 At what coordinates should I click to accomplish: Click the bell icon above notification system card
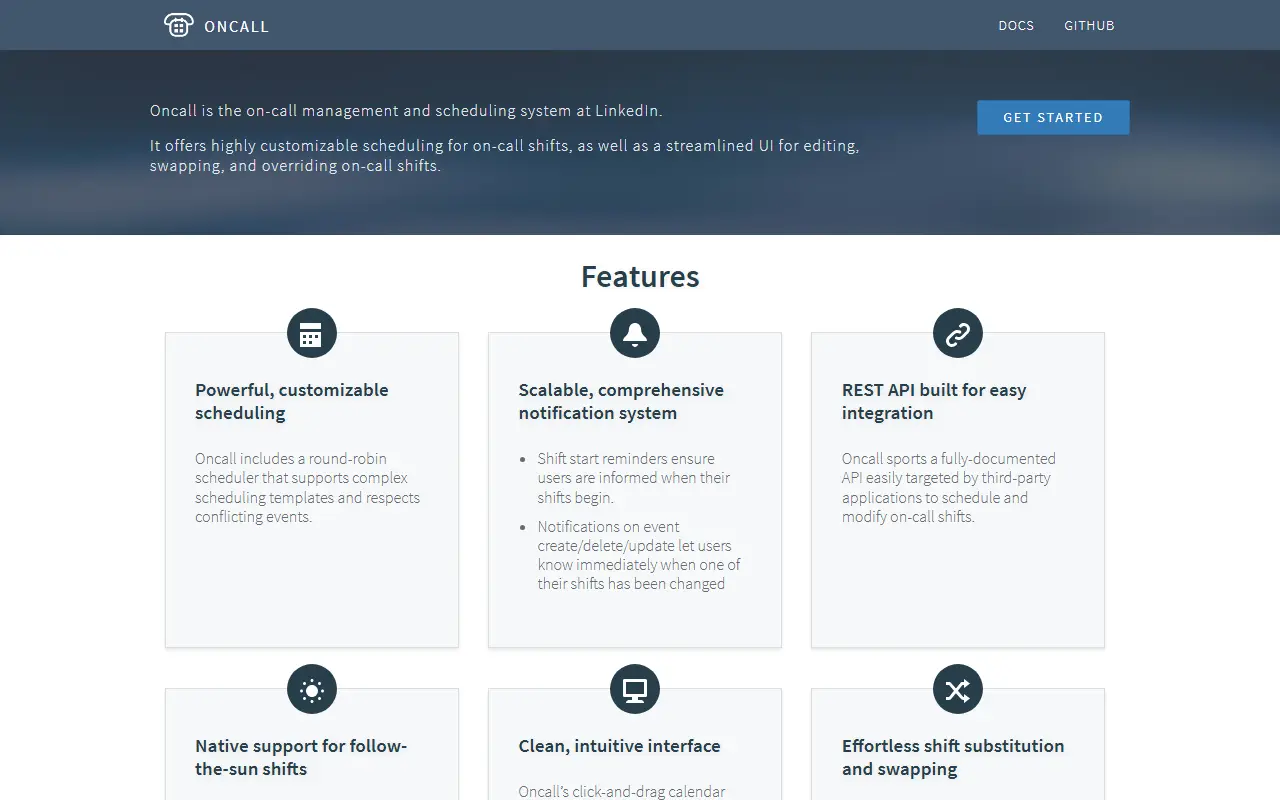pos(635,333)
